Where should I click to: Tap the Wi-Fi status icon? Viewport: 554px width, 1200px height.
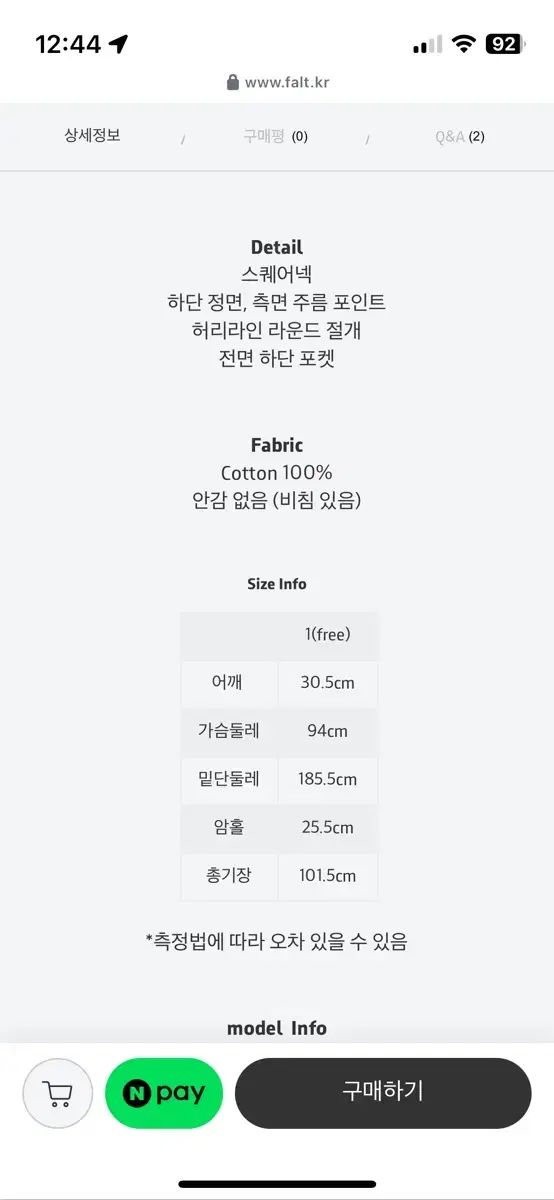(x=463, y=44)
